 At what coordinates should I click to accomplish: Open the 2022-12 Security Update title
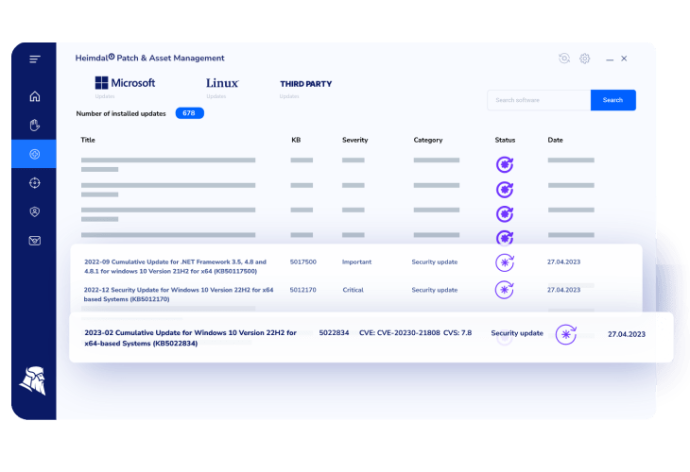coord(178,294)
